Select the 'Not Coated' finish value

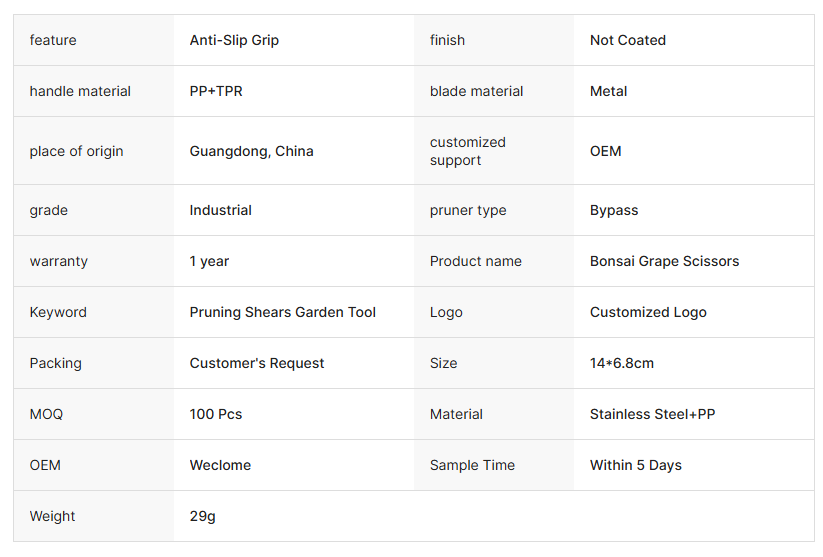tap(627, 40)
